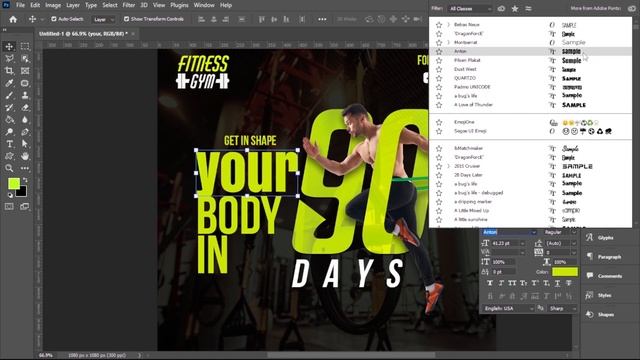This screenshot has width=640, height=360.
Task: Star the Dust West font as favorite
Action: [x=439, y=69]
